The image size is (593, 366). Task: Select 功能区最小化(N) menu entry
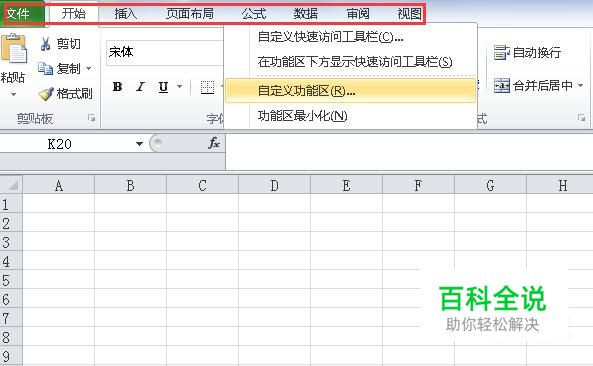click(x=350, y=116)
